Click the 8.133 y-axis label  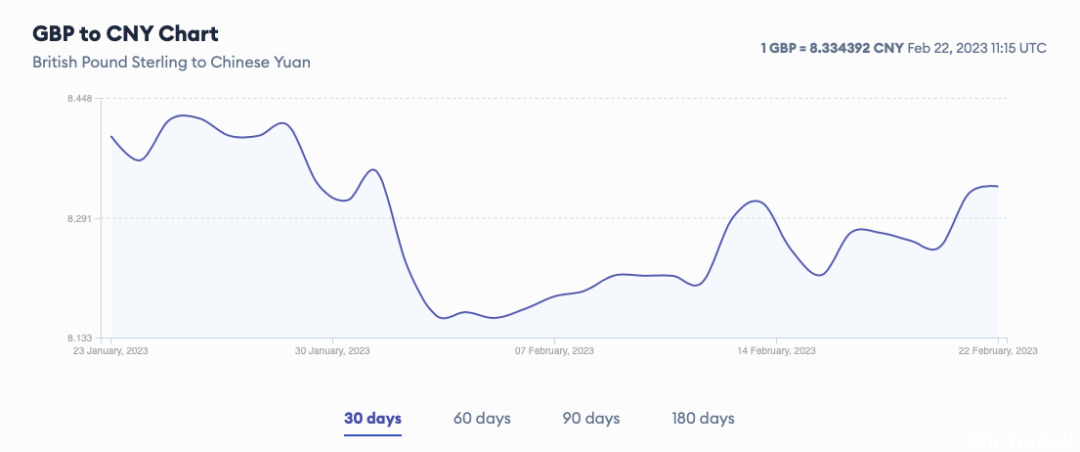[80, 338]
